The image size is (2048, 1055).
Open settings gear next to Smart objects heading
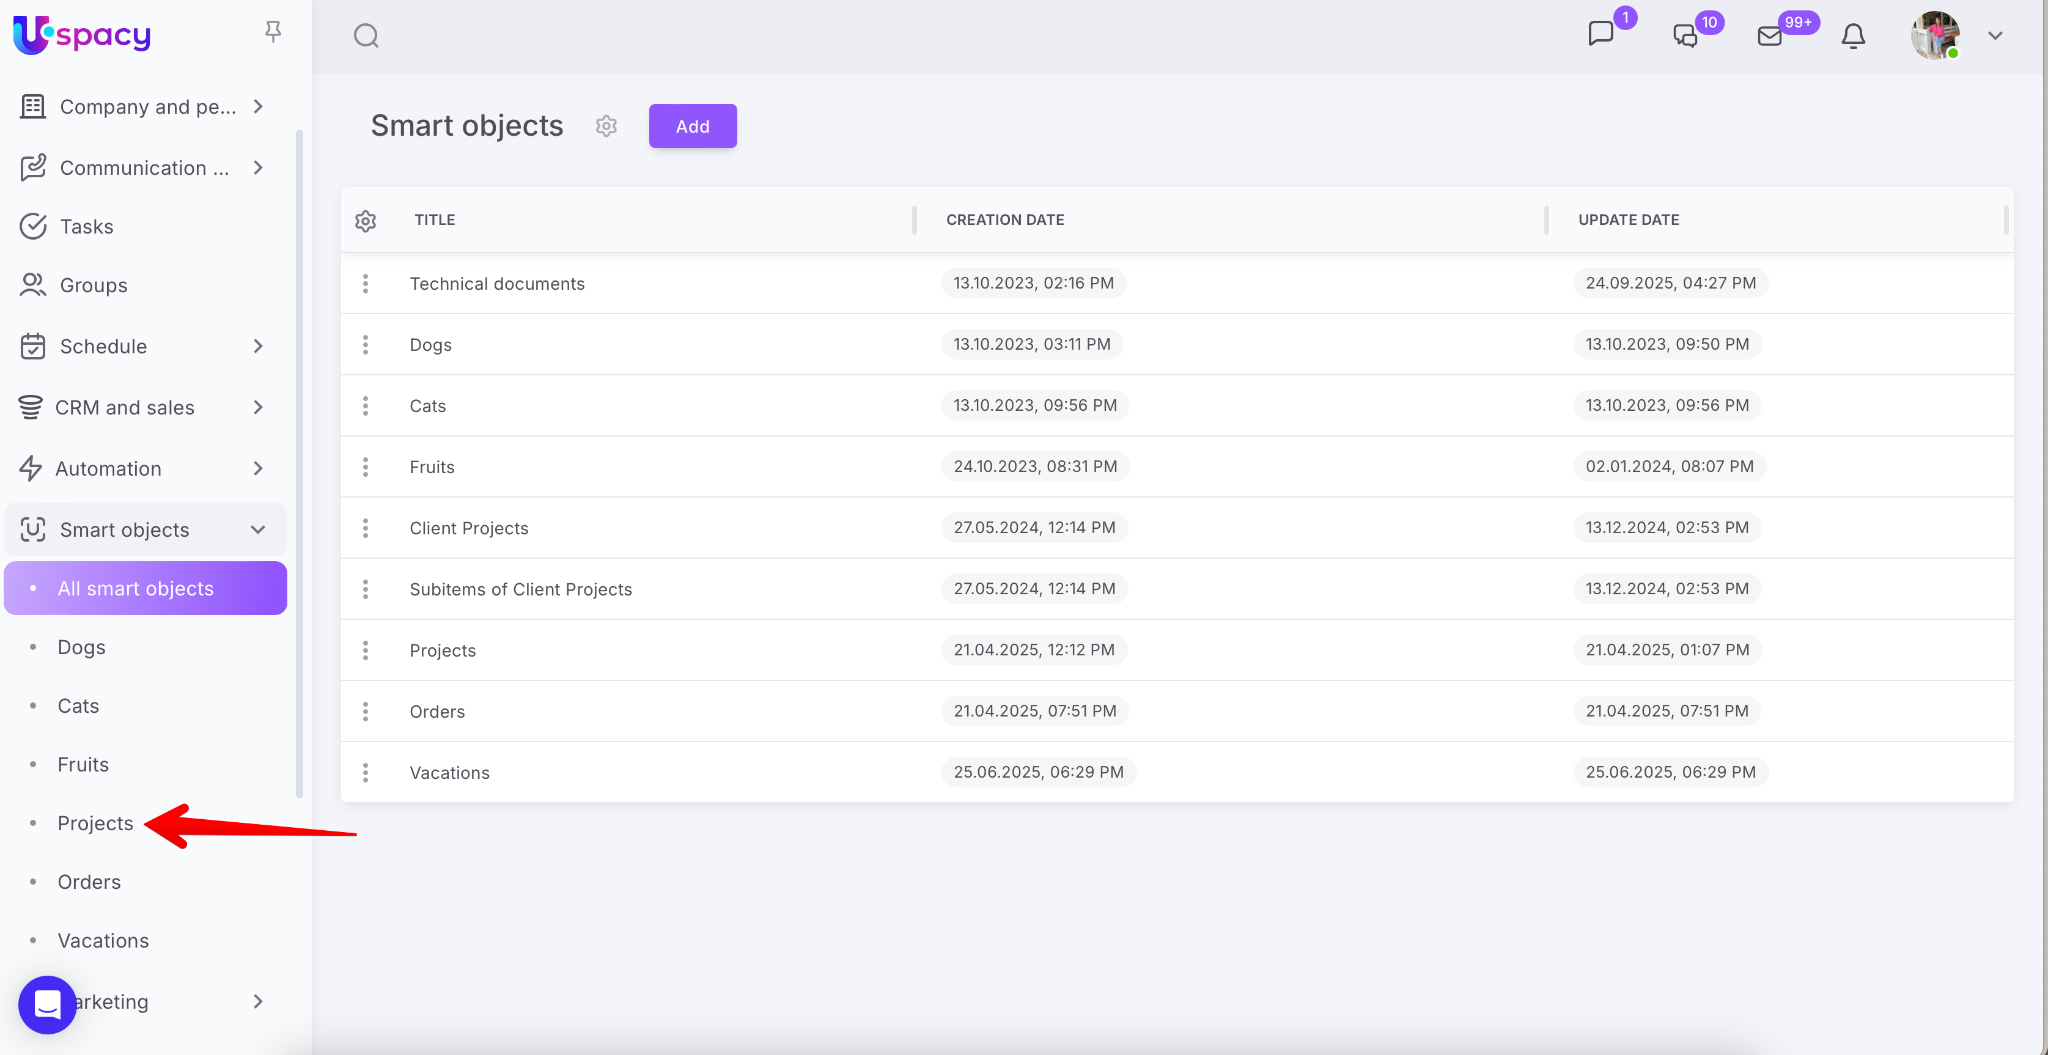pos(606,126)
